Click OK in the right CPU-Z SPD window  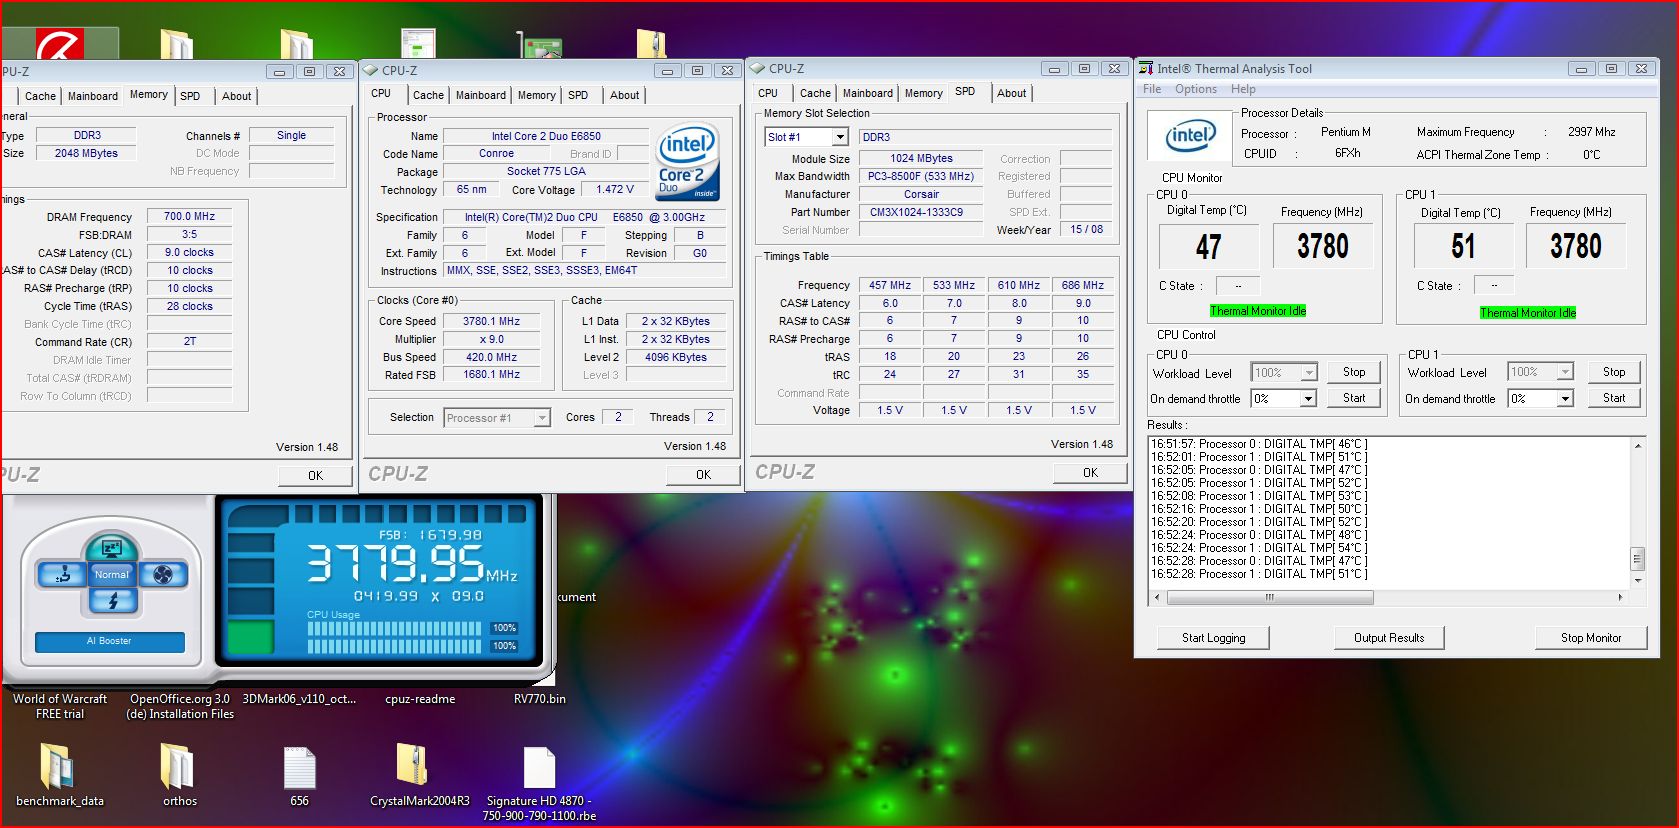[1090, 473]
